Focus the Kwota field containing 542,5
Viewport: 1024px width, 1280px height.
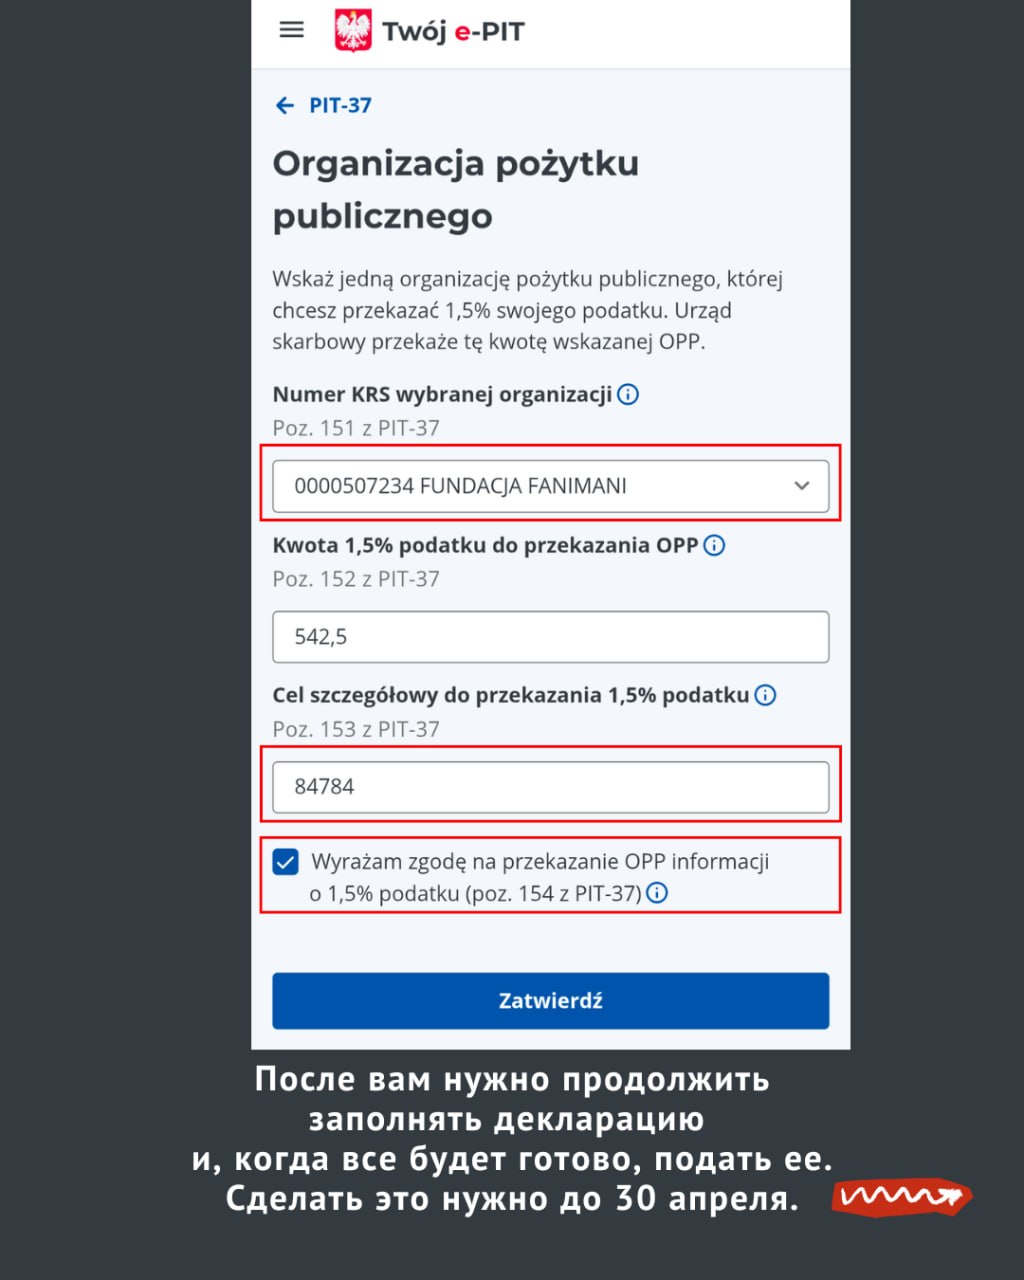tap(550, 637)
